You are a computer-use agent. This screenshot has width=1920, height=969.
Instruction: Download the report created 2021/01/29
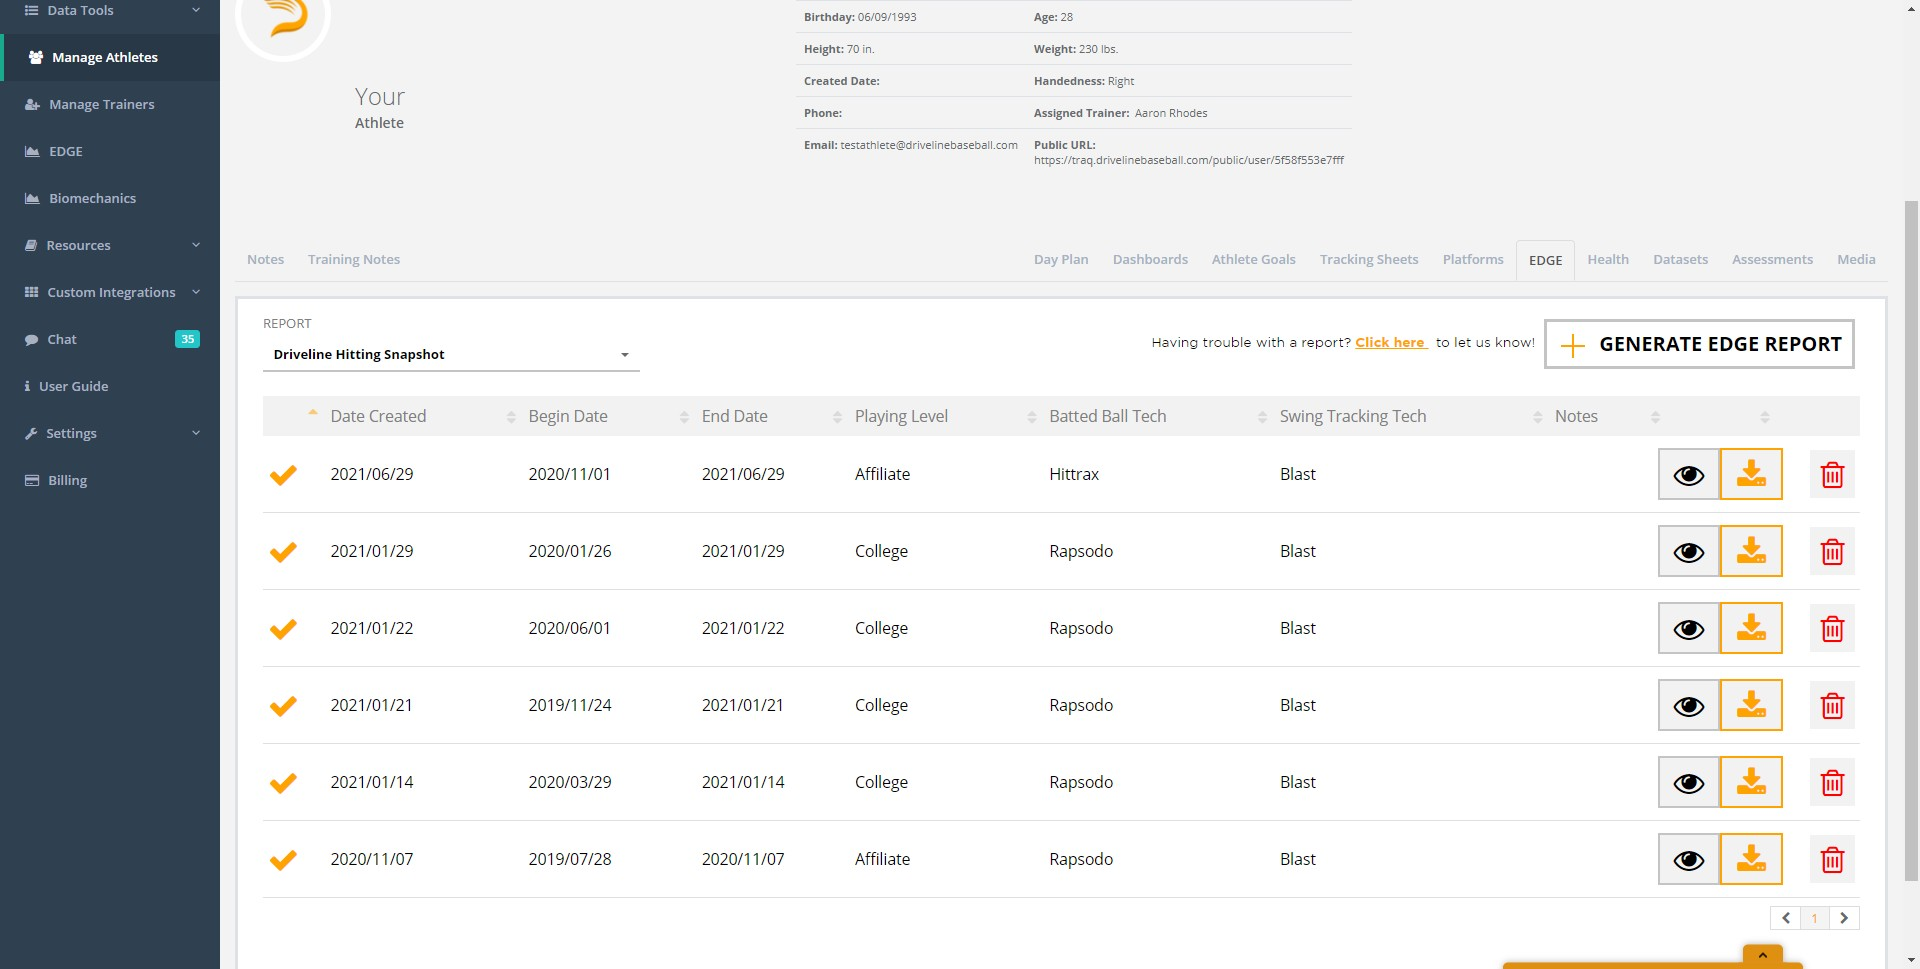1751,551
